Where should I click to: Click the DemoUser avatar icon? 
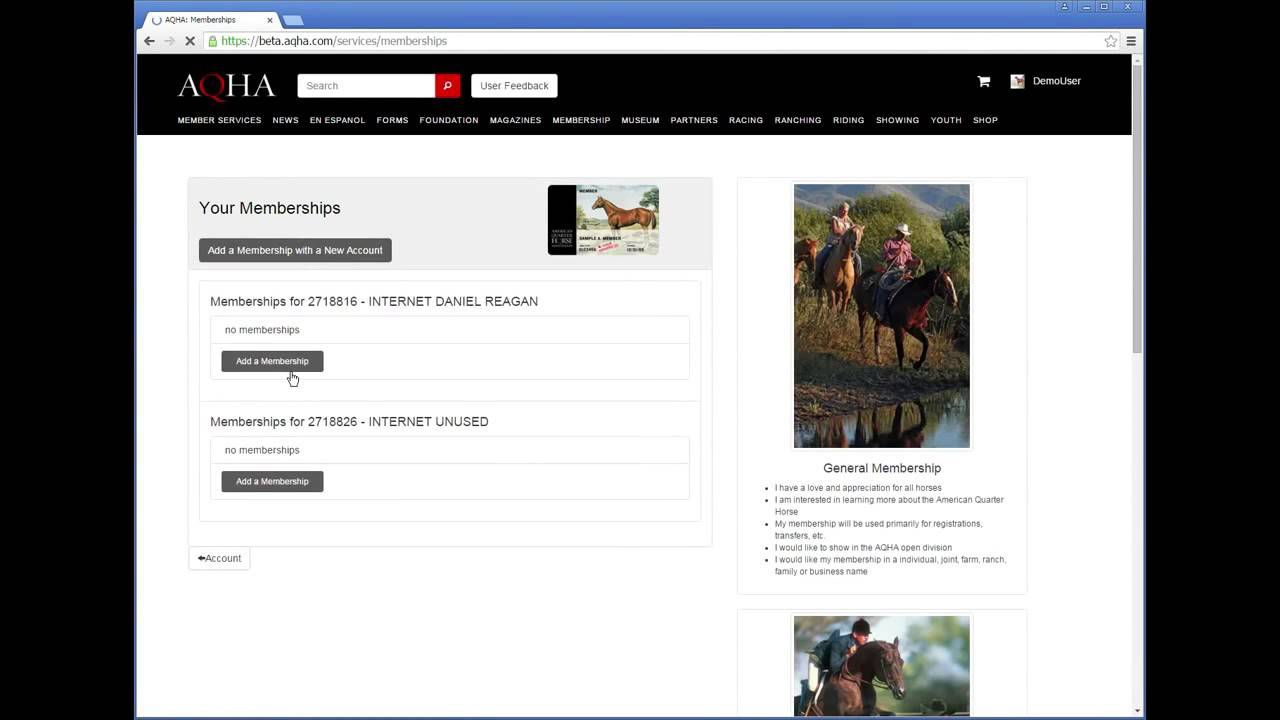click(1017, 81)
